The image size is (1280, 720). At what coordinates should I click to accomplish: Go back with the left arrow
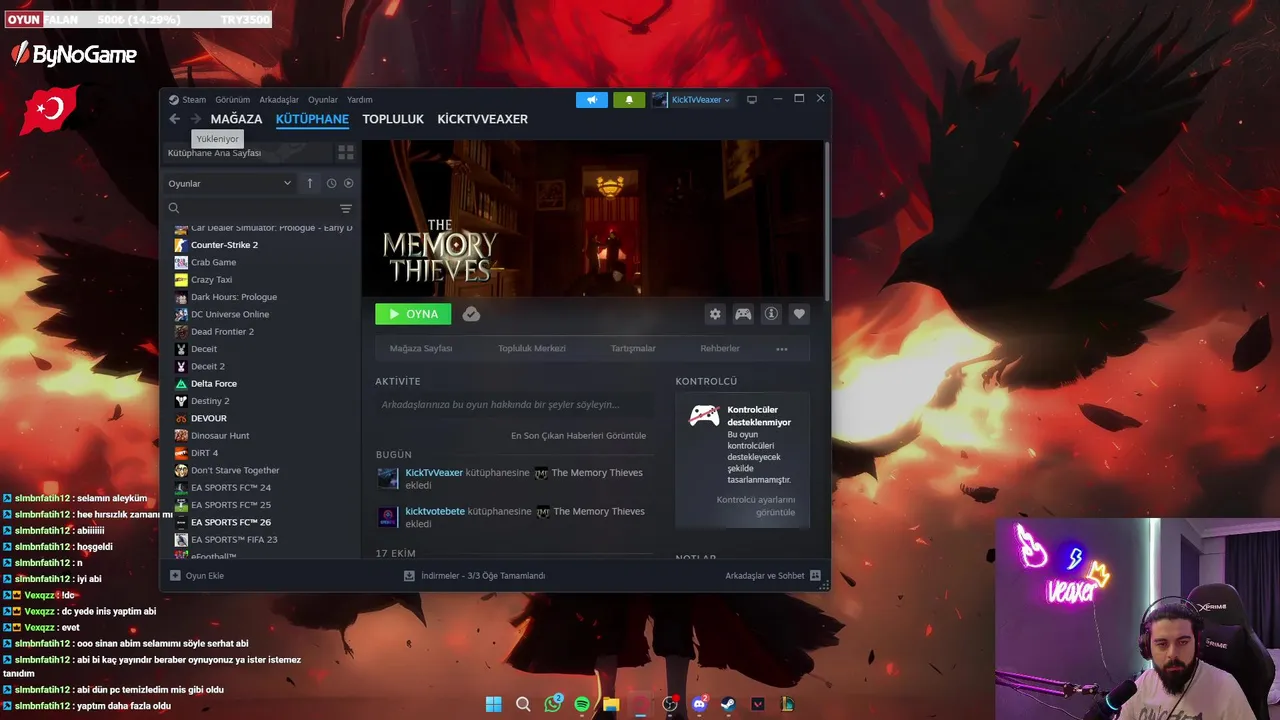(x=174, y=119)
